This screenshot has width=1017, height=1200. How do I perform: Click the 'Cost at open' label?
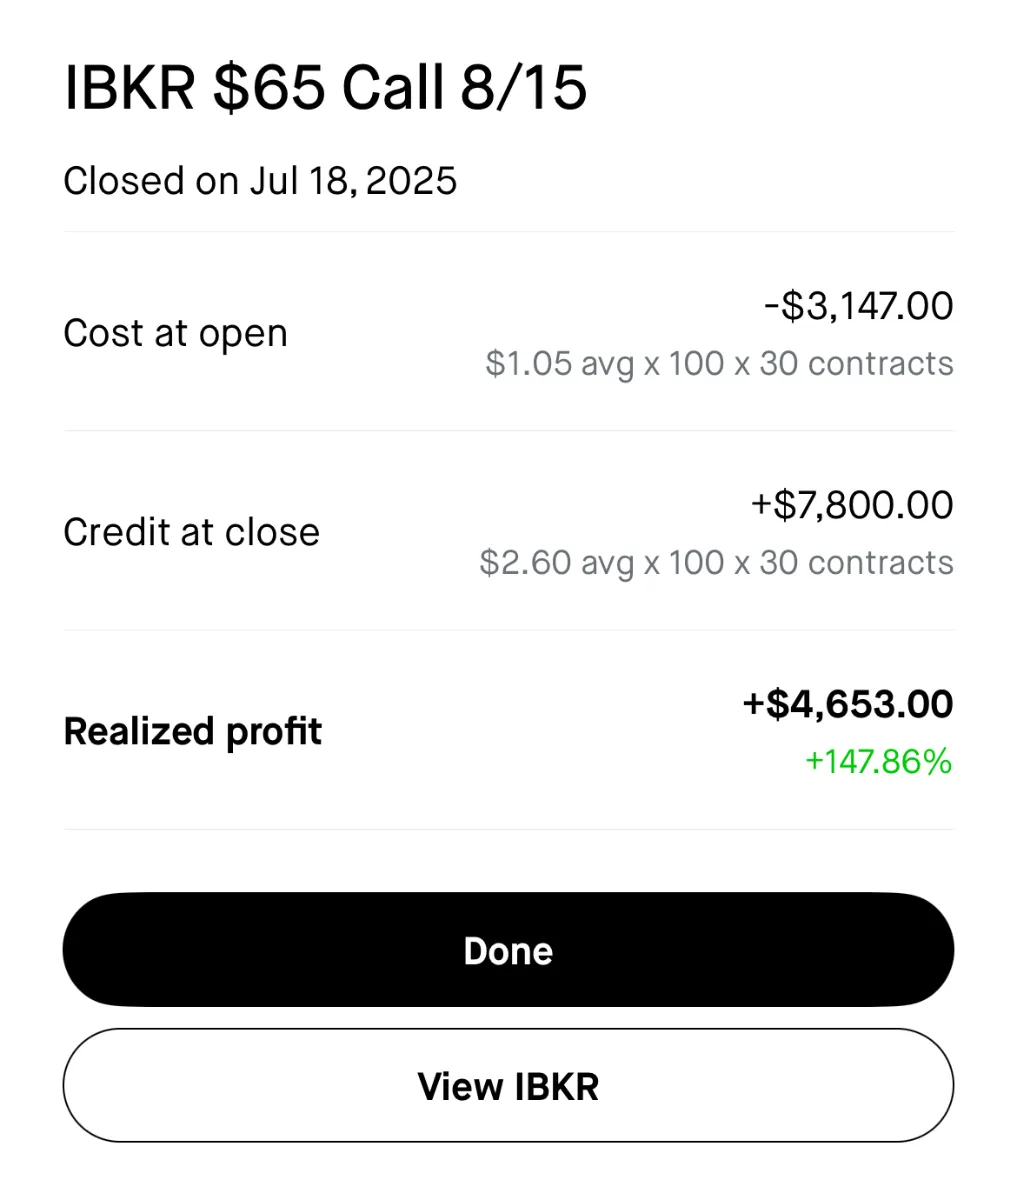click(x=175, y=333)
